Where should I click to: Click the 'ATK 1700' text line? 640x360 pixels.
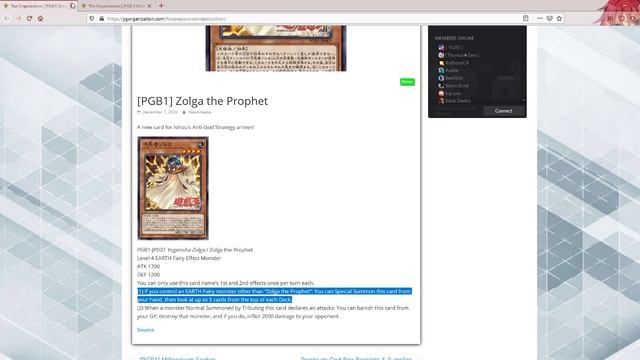(x=149, y=266)
